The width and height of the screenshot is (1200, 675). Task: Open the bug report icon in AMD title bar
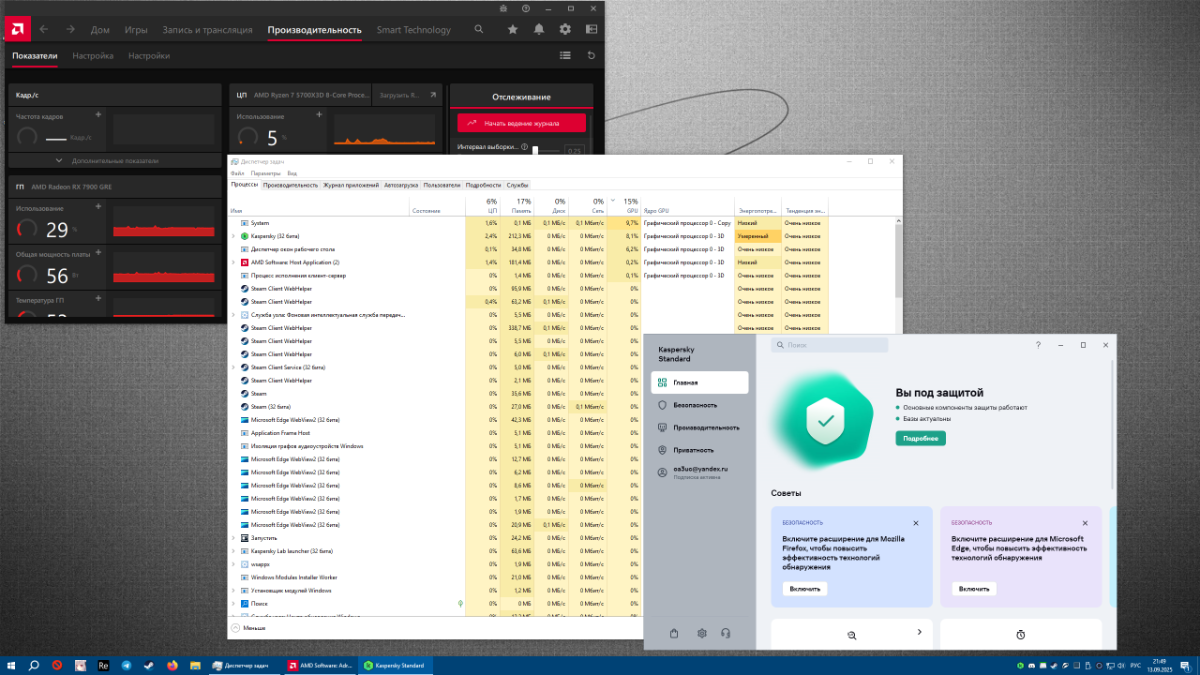click(x=502, y=7)
